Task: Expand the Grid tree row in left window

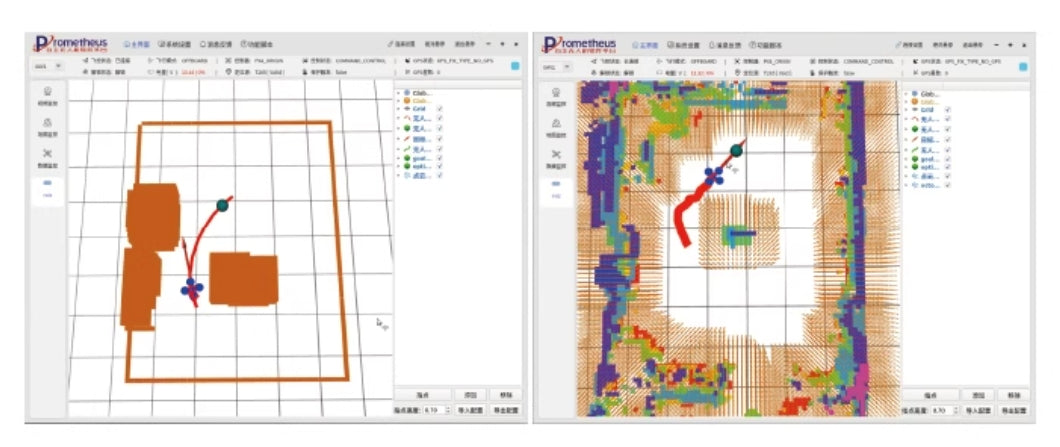Action: (398, 108)
